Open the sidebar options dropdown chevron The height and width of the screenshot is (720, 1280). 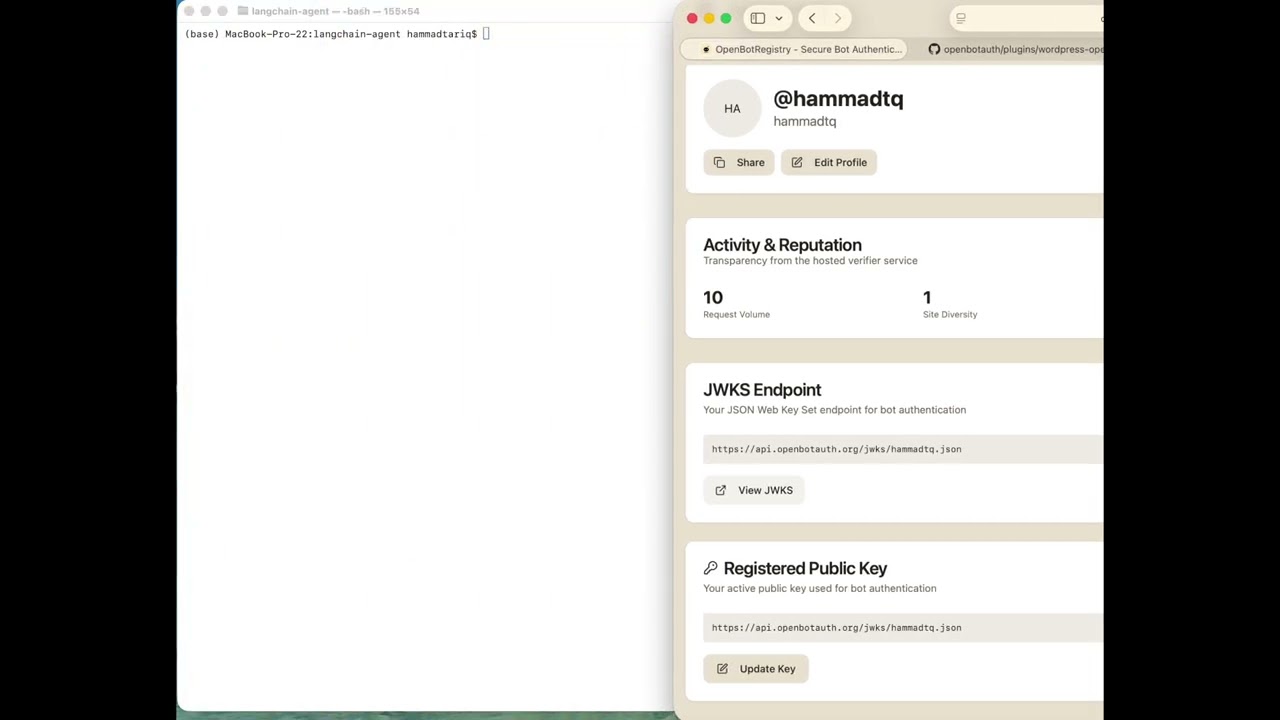click(x=779, y=18)
